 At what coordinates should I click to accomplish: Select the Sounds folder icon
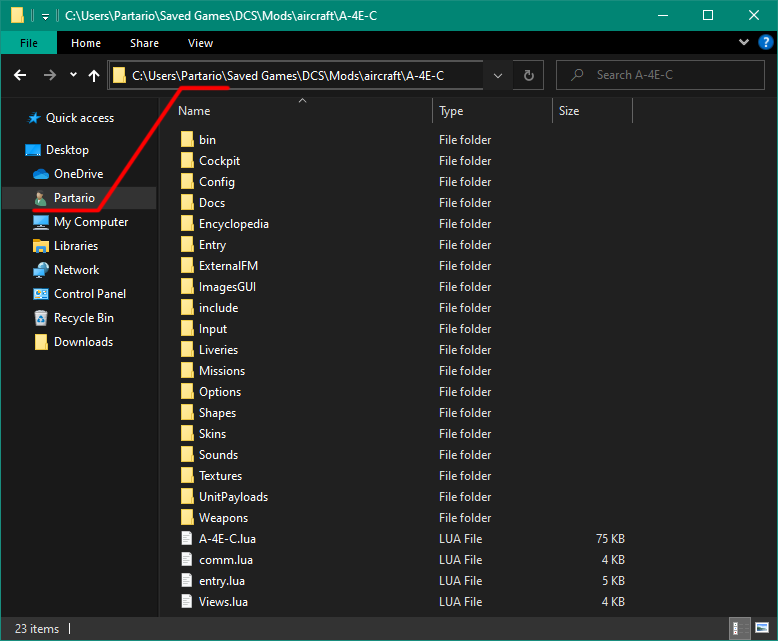(x=187, y=454)
